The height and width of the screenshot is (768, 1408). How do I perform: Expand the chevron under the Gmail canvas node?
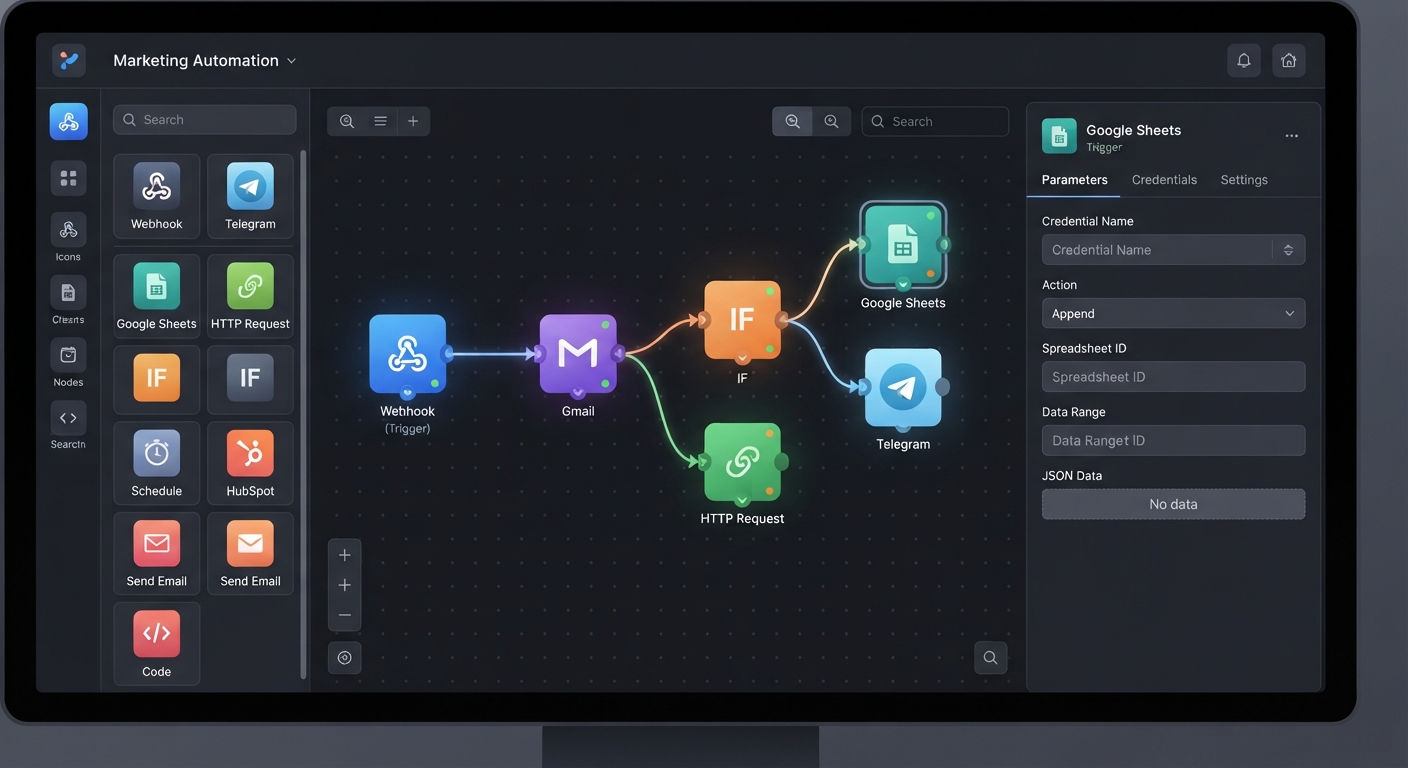[x=578, y=393]
